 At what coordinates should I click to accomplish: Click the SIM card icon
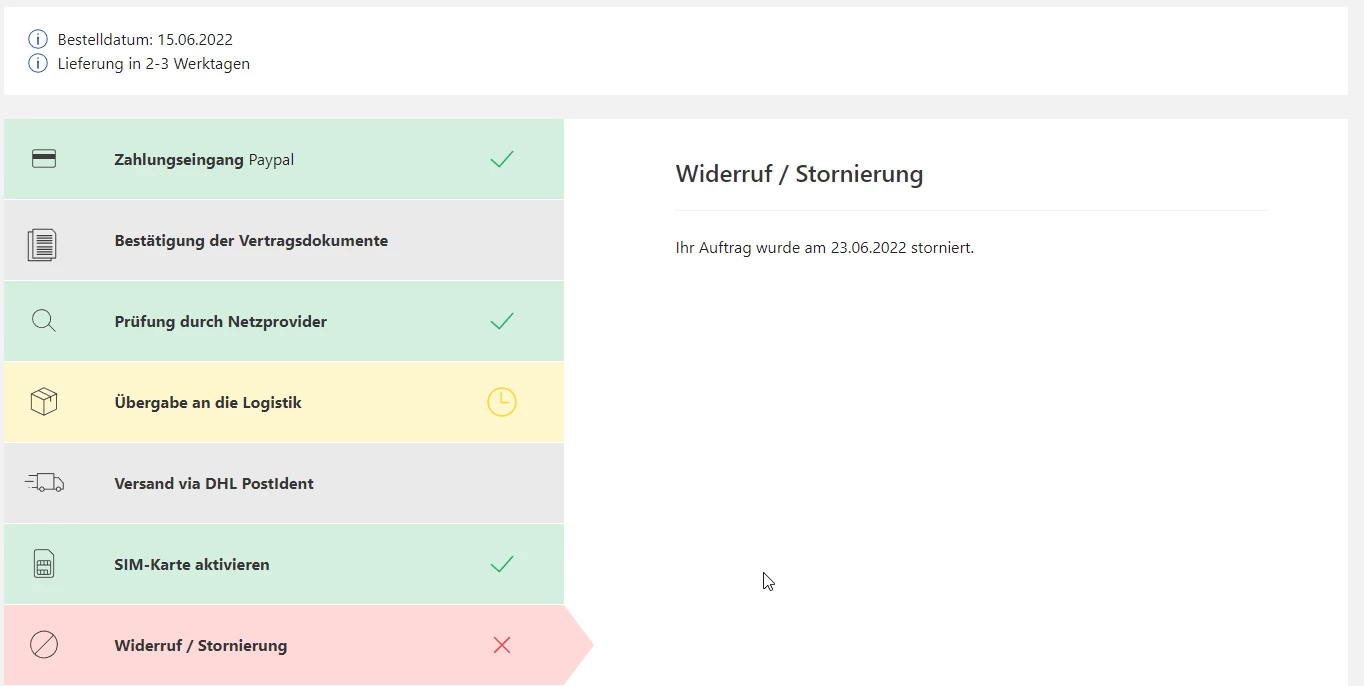[x=44, y=564]
